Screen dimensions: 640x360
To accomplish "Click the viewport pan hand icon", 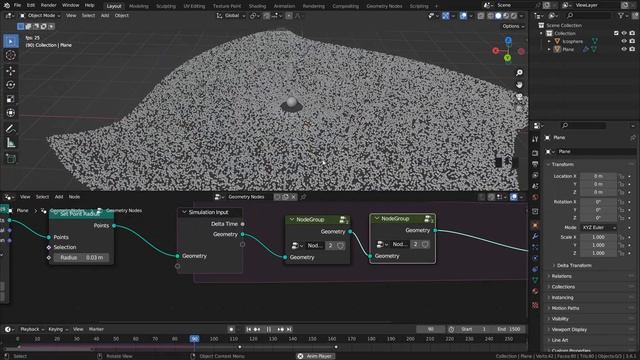I will [x=519, y=84].
